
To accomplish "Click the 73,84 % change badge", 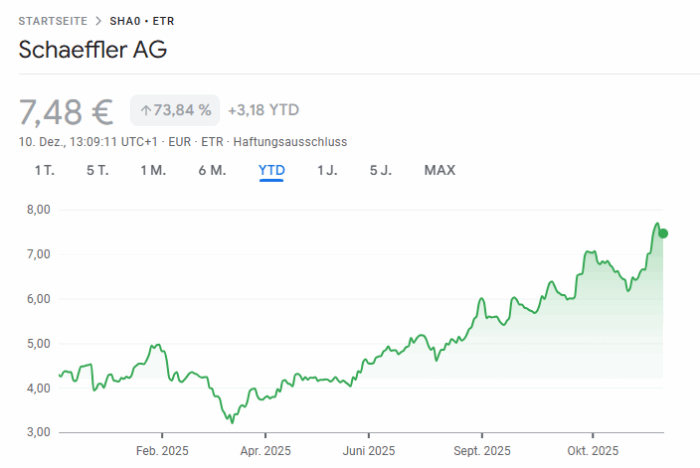I will pos(175,110).
